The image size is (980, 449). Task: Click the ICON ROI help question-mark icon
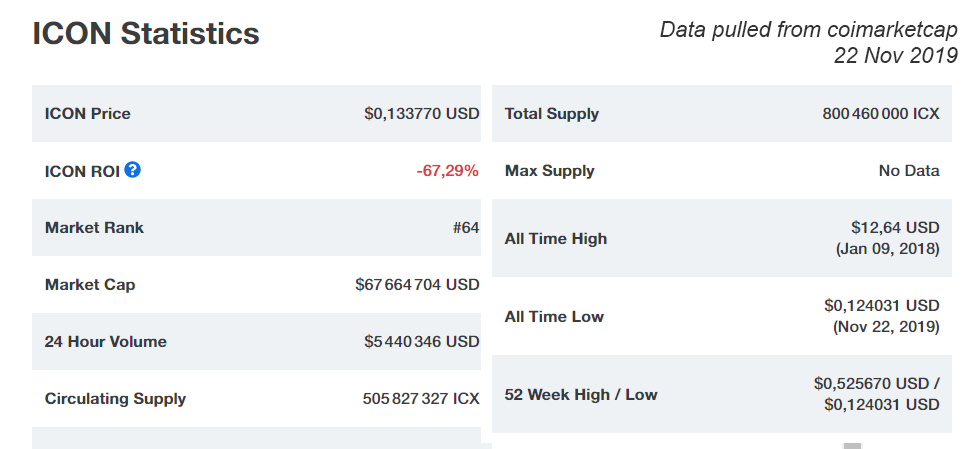point(132,169)
